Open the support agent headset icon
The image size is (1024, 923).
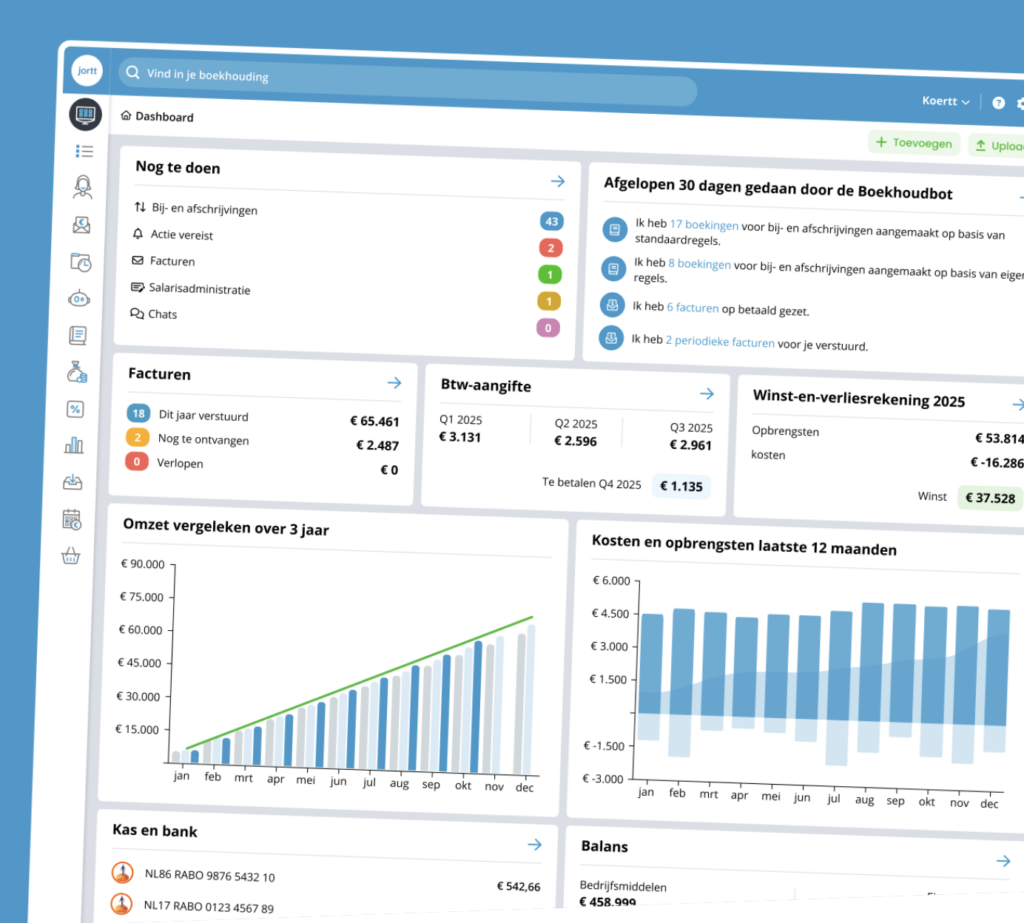coord(83,186)
